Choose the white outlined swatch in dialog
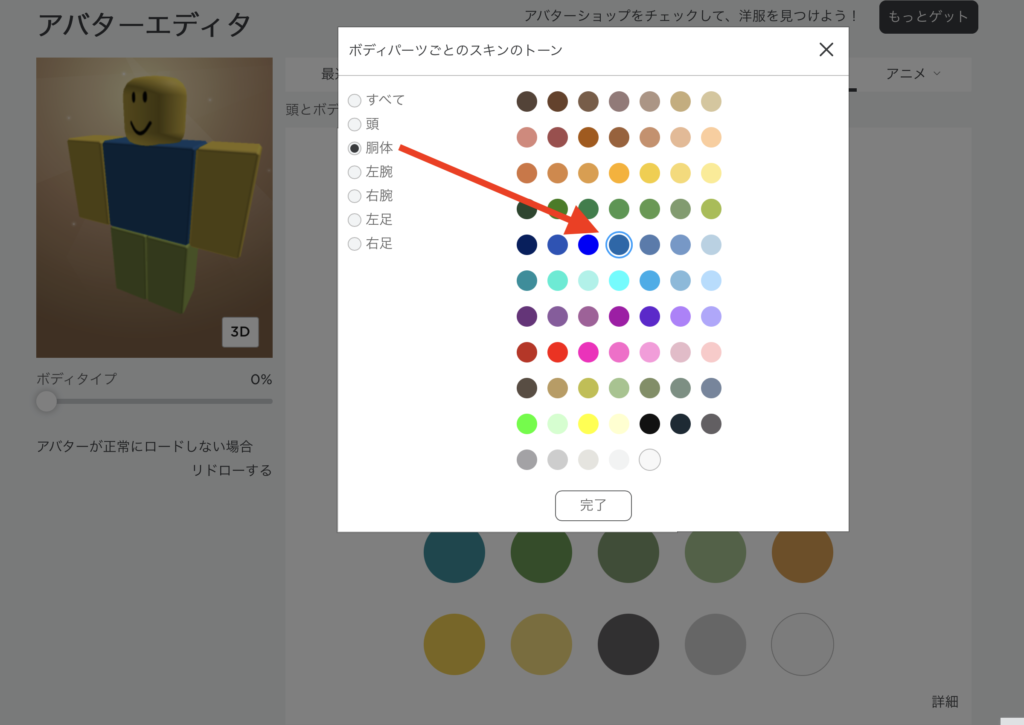The image size is (1024, 725). pos(650,460)
